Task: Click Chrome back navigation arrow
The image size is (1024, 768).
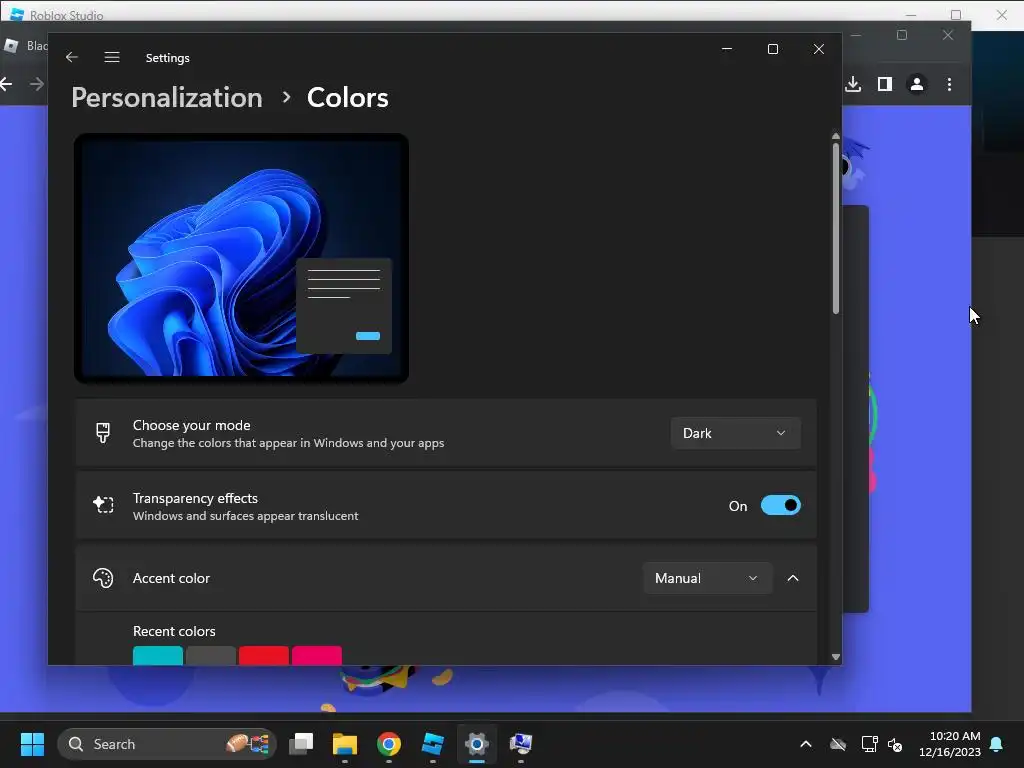Action: click(x=7, y=84)
